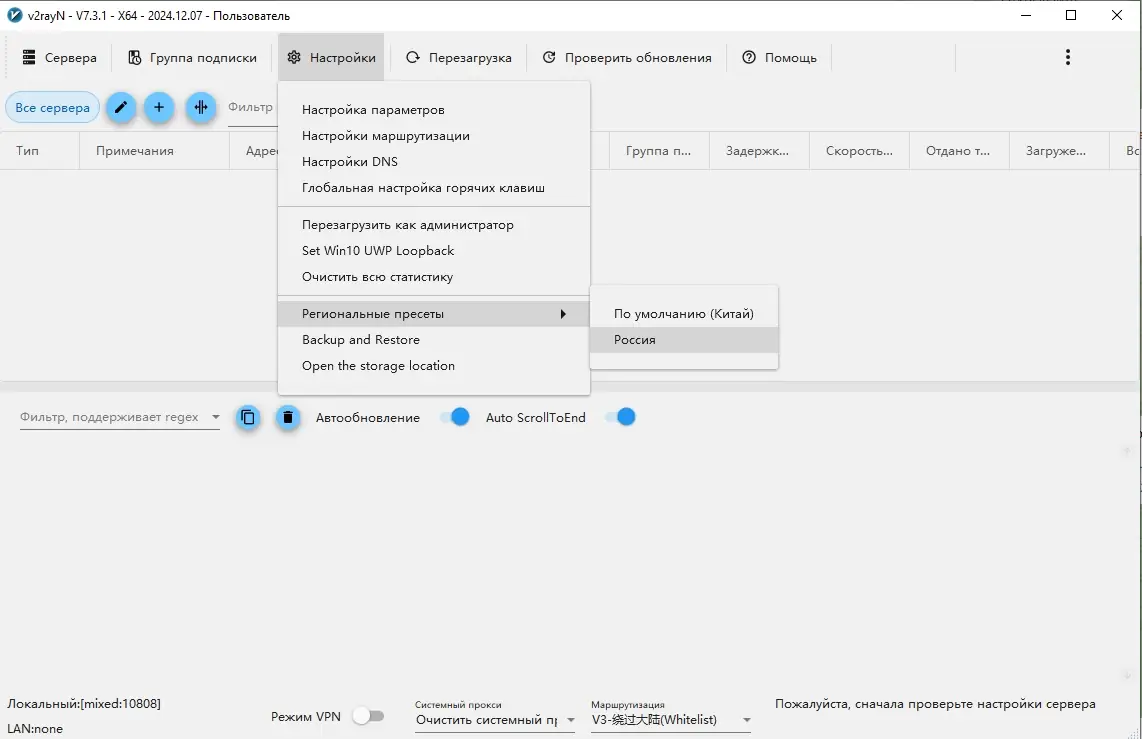1142x739 pixels.
Task: Open the column settings filter icon
Action: (x=200, y=107)
